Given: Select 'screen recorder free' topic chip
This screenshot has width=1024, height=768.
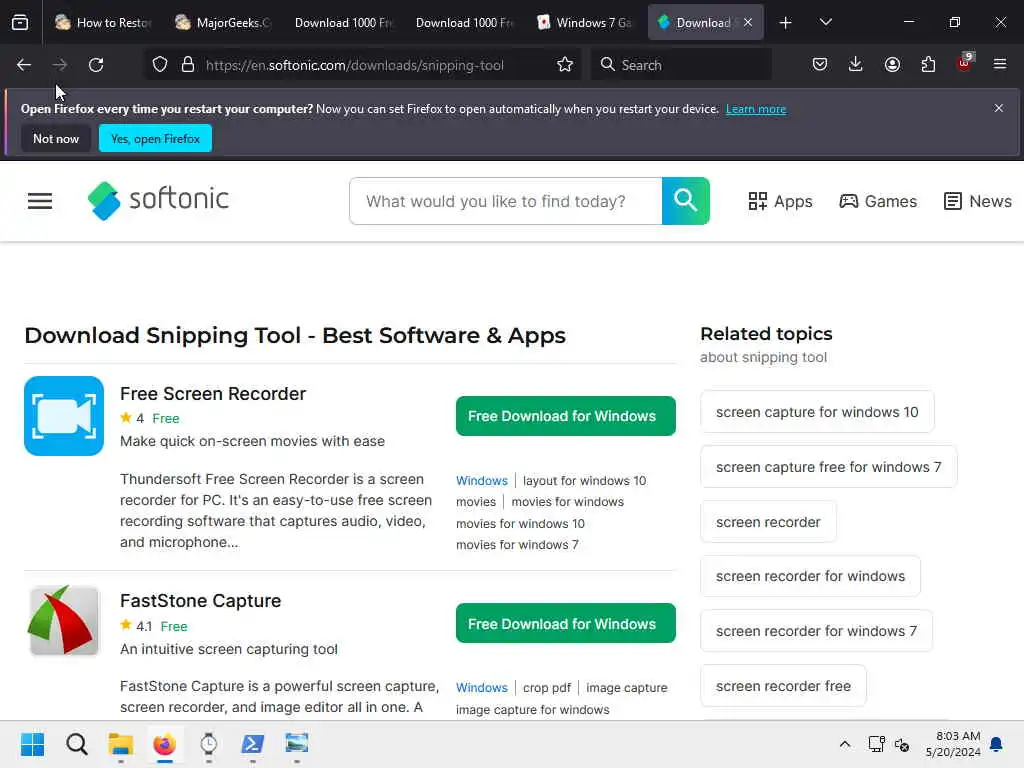Looking at the screenshot, I should pos(783,686).
